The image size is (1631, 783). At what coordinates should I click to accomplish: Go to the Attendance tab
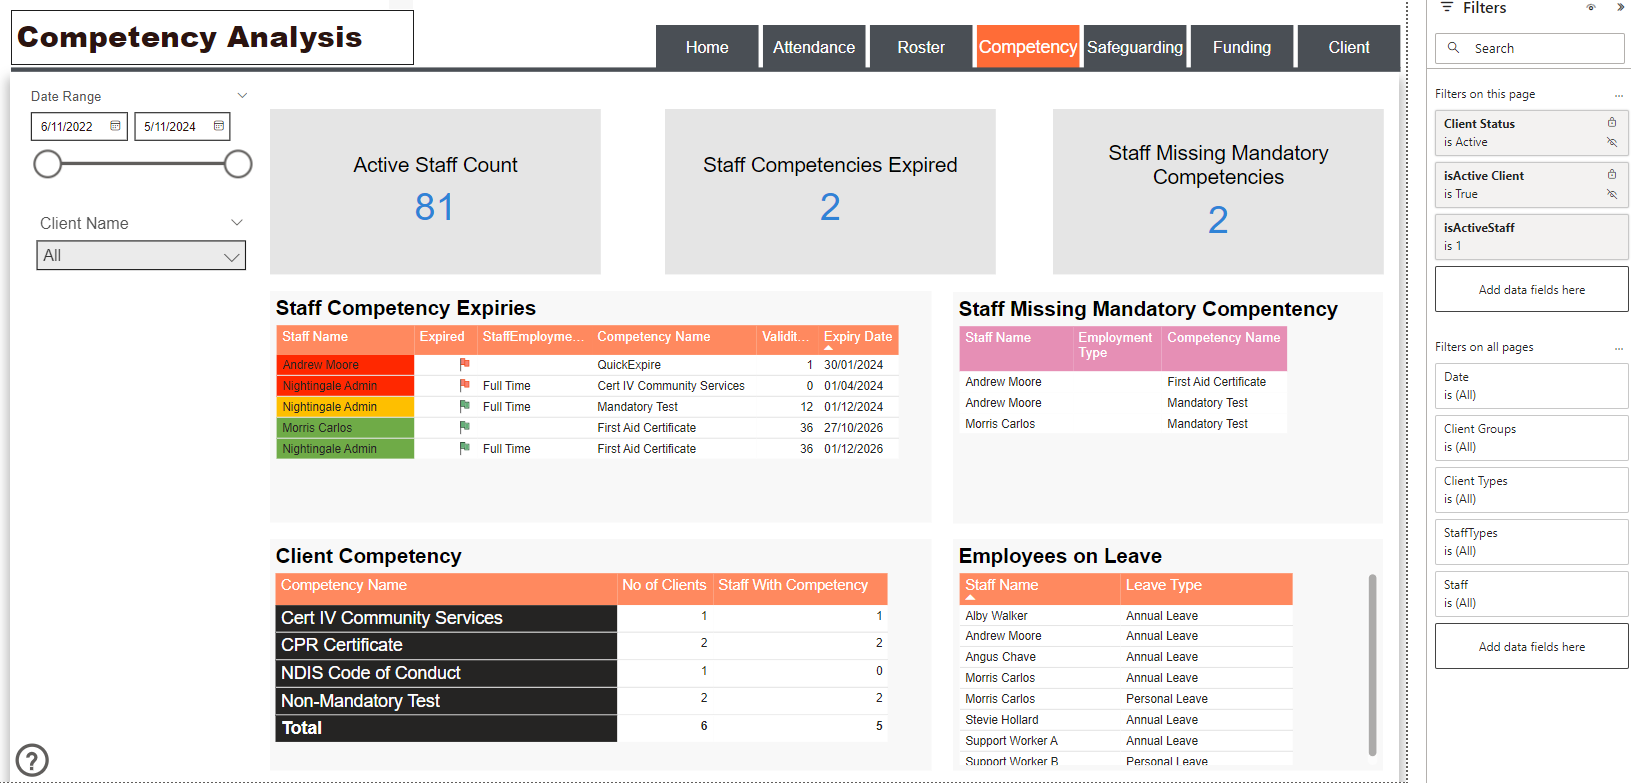pos(814,47)
